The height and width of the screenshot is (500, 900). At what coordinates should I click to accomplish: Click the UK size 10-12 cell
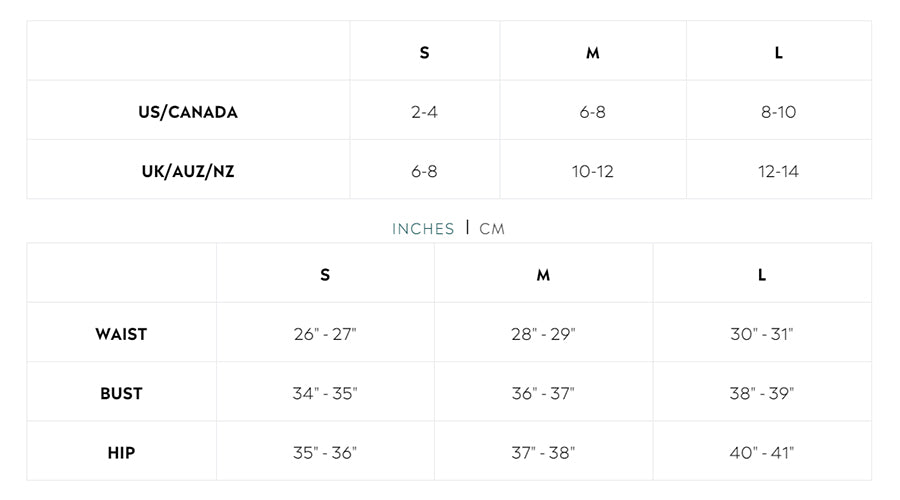[x=593, y=171]
